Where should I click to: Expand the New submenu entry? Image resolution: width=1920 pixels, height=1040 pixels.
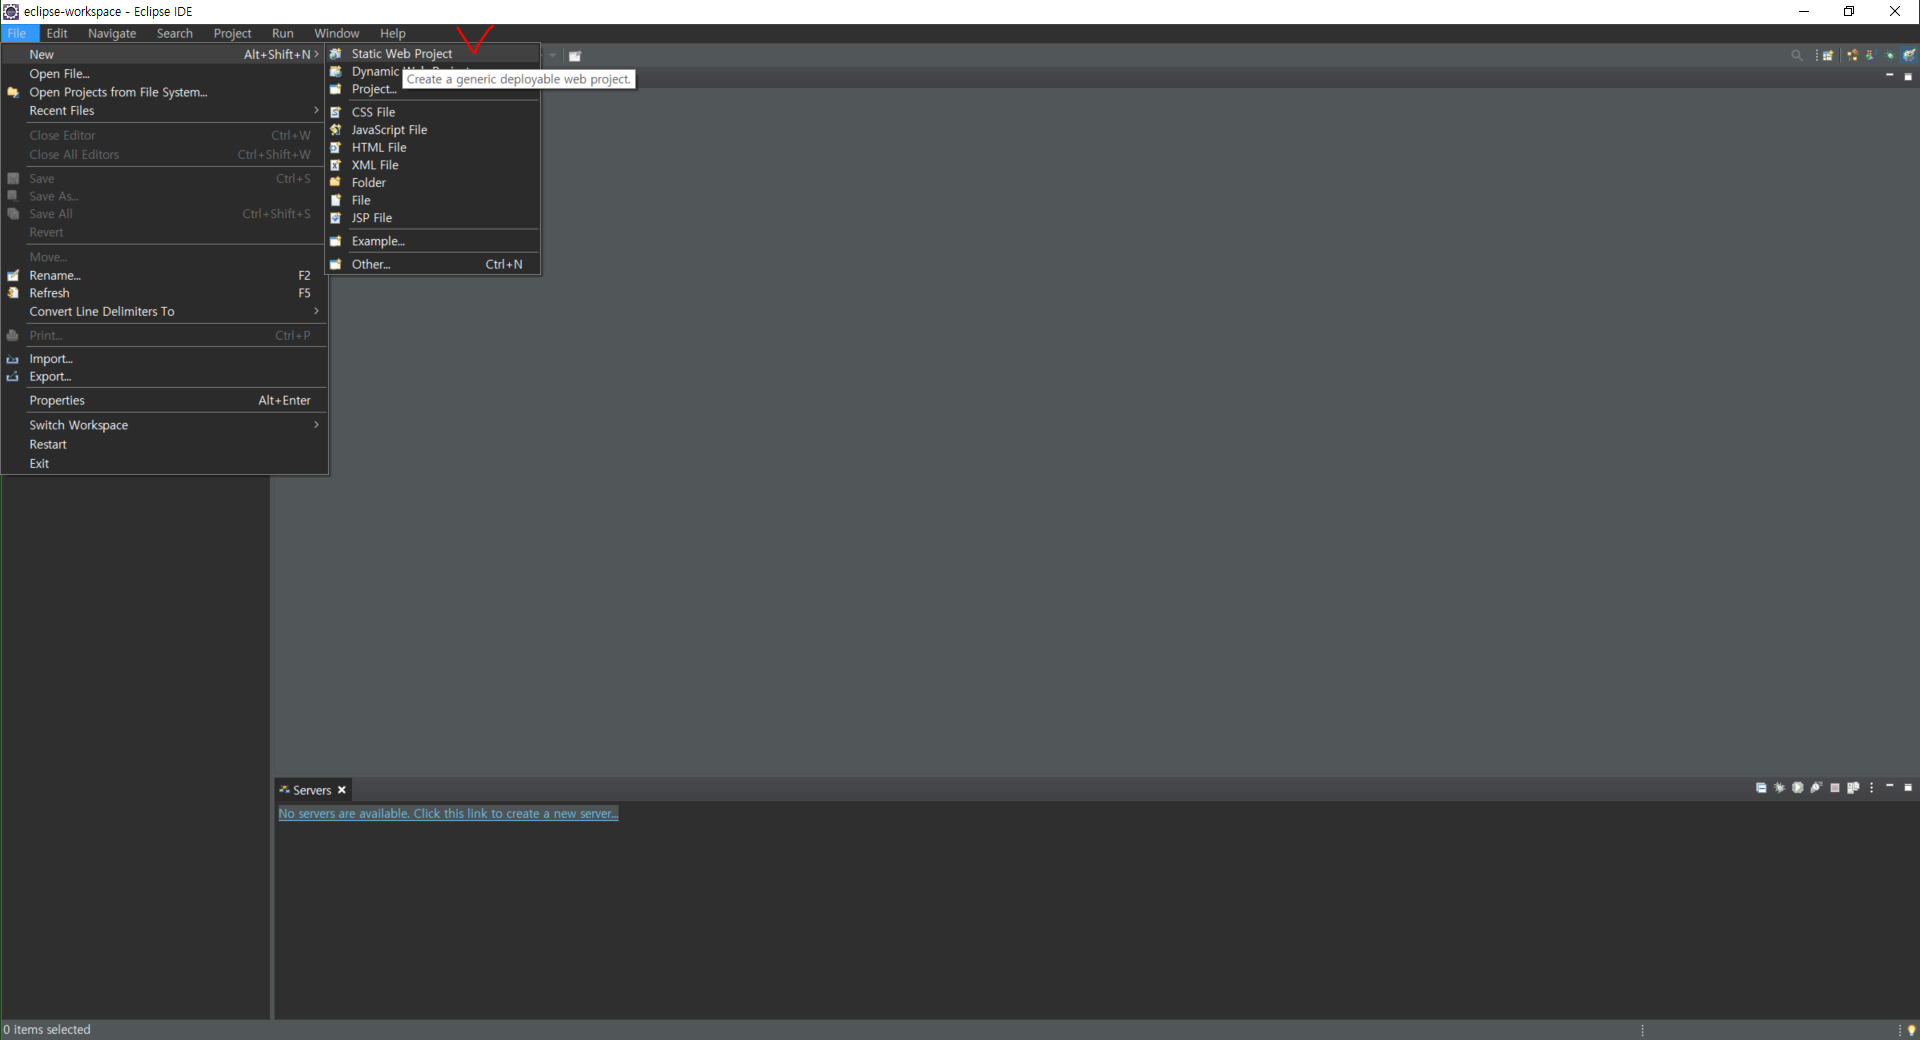[164, 55]
